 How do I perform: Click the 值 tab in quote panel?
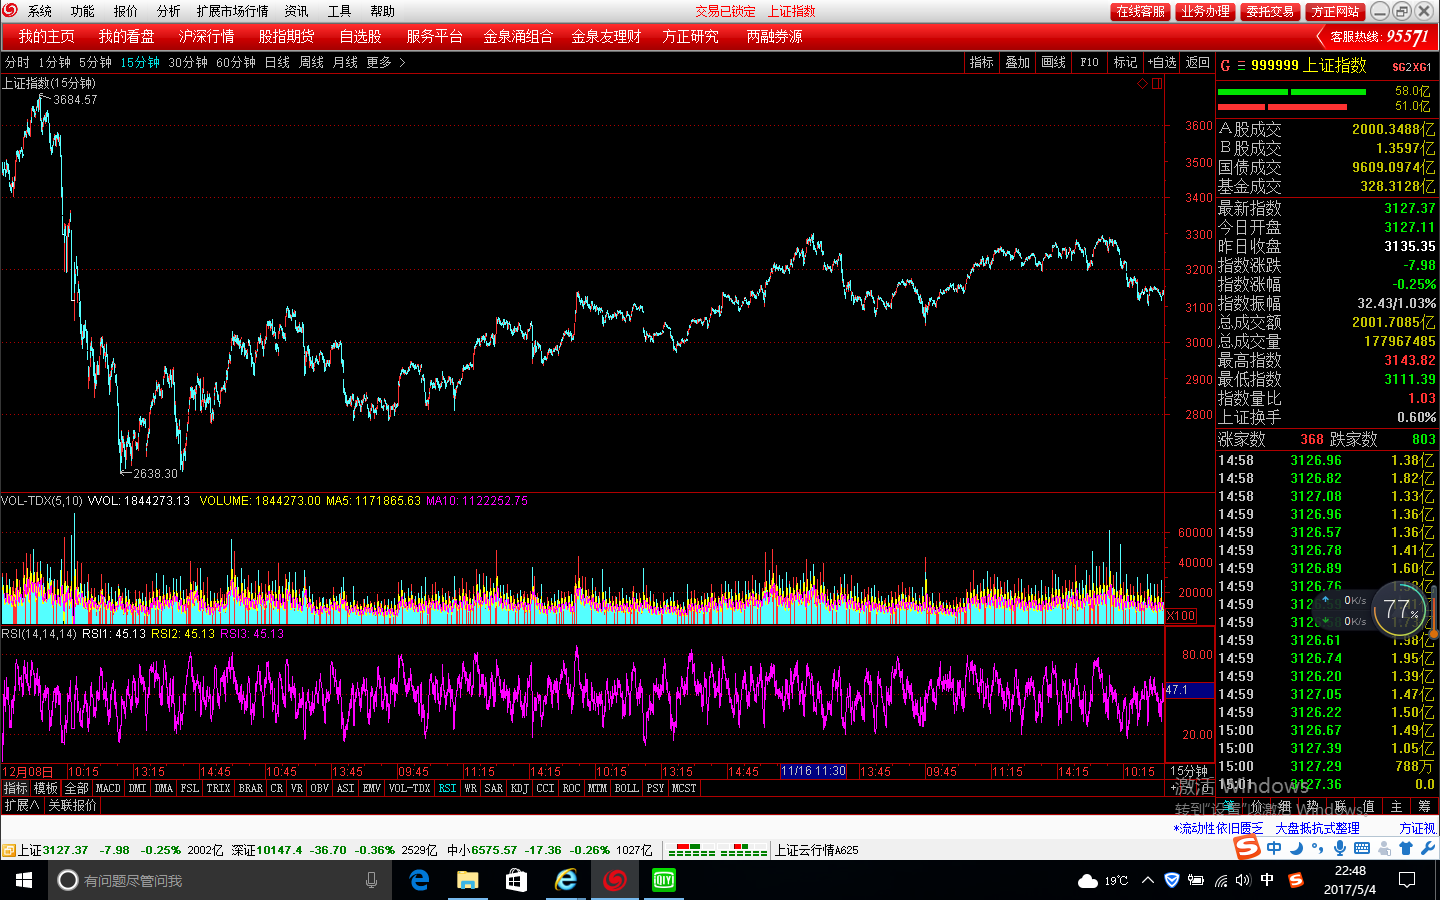[1368, 806]
